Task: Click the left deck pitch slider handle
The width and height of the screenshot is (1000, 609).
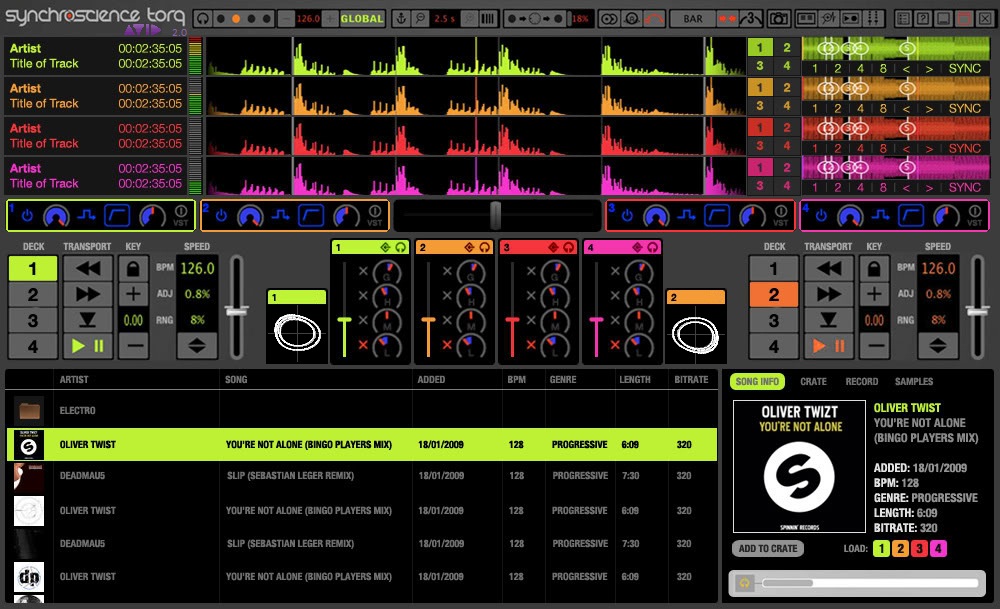Action: [237, 311]
